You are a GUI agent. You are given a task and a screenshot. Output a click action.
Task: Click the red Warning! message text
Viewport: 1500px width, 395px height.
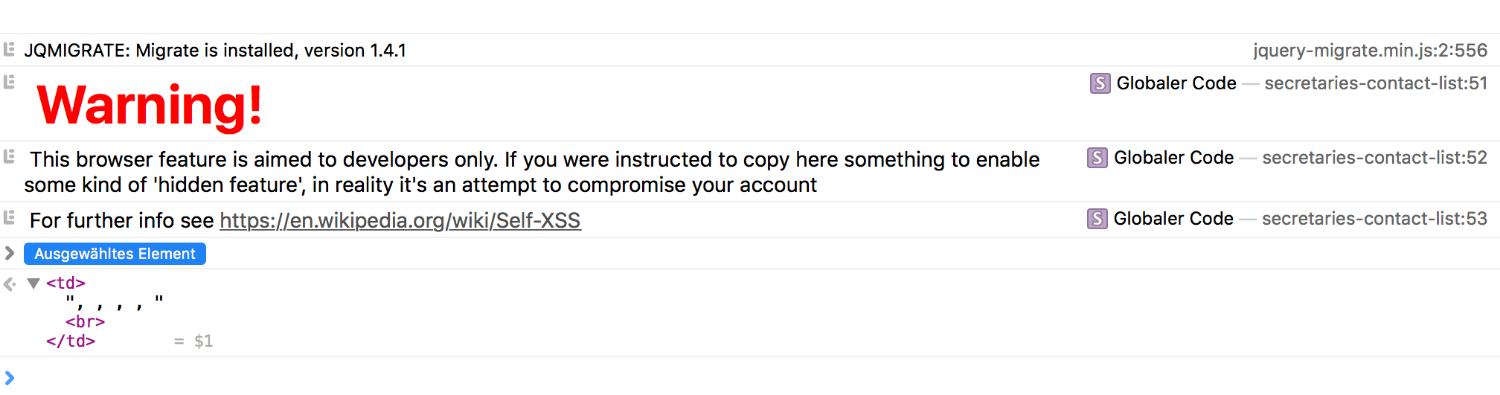coord(150,104)
